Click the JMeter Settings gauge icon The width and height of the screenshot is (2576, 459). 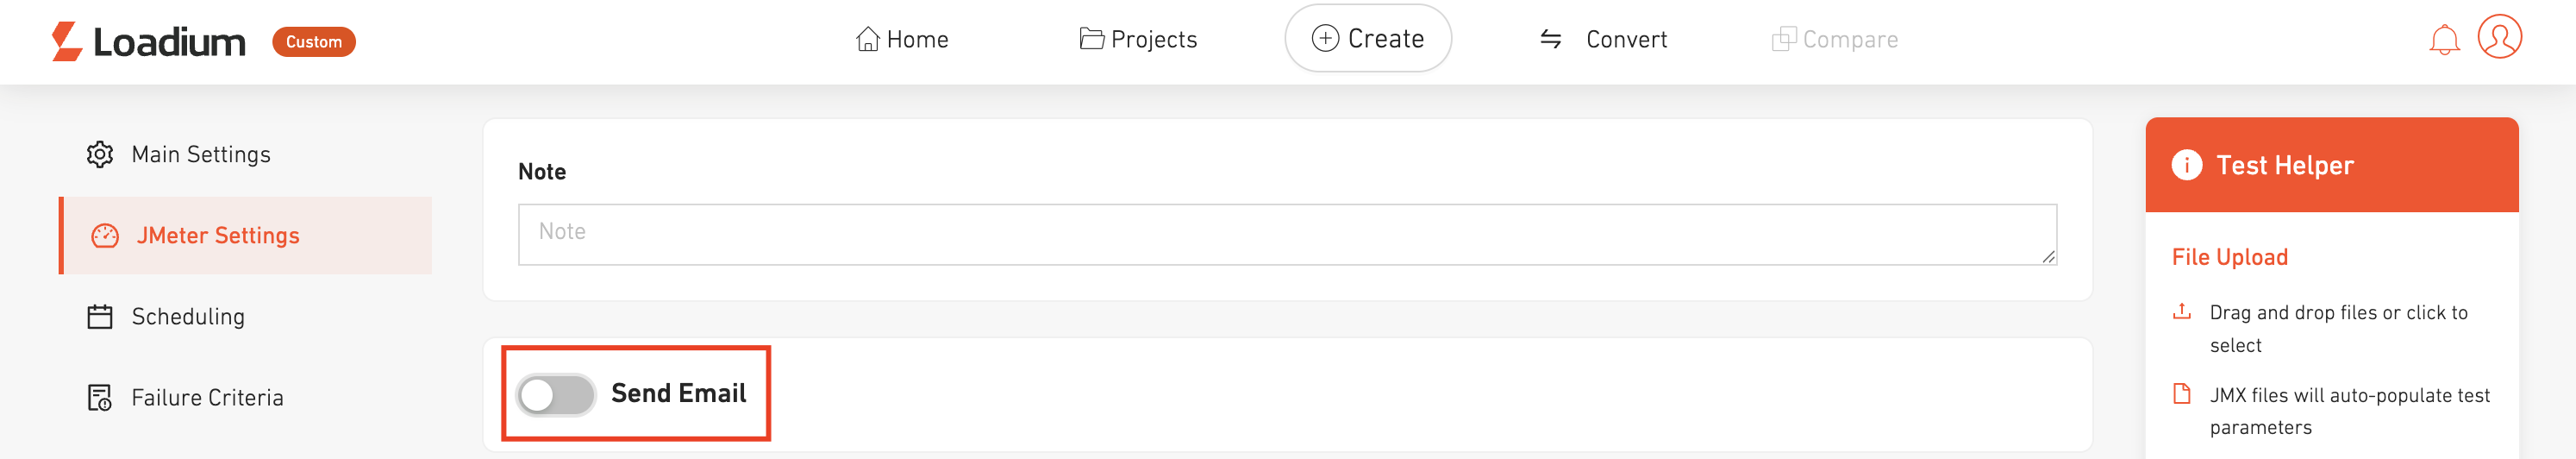click(x=105, y=236)
